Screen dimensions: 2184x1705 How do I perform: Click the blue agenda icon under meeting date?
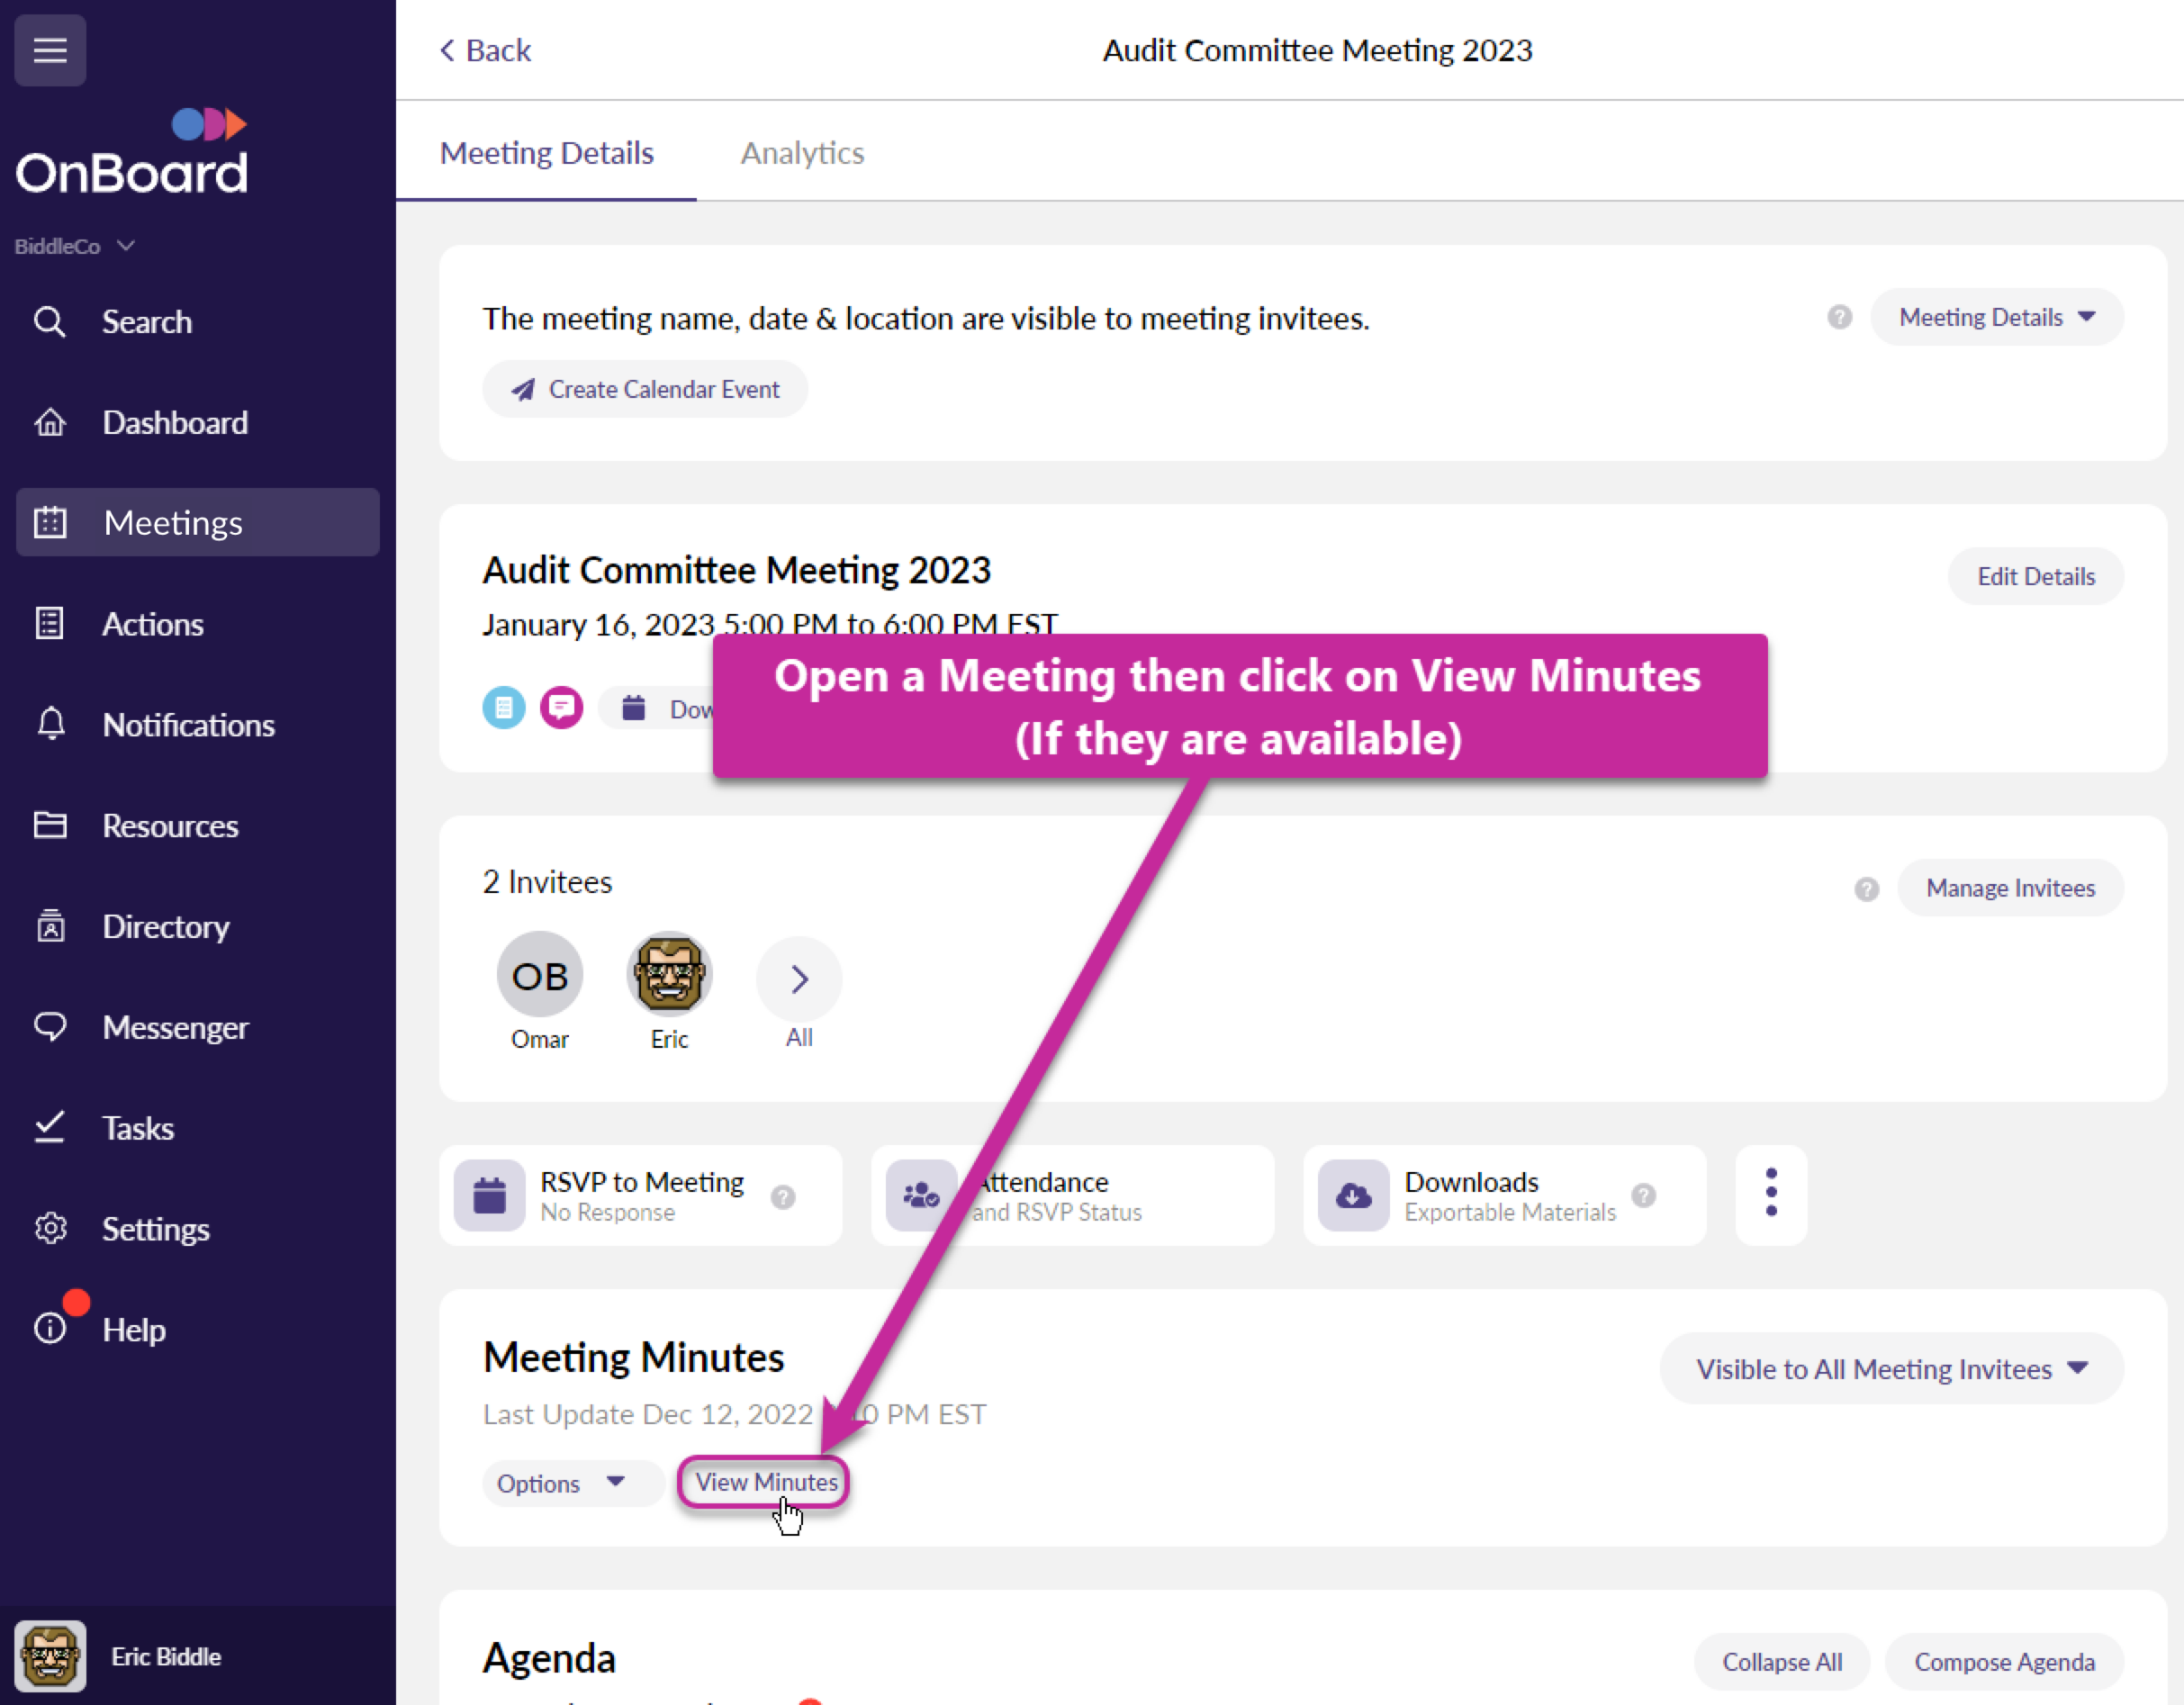503,708
